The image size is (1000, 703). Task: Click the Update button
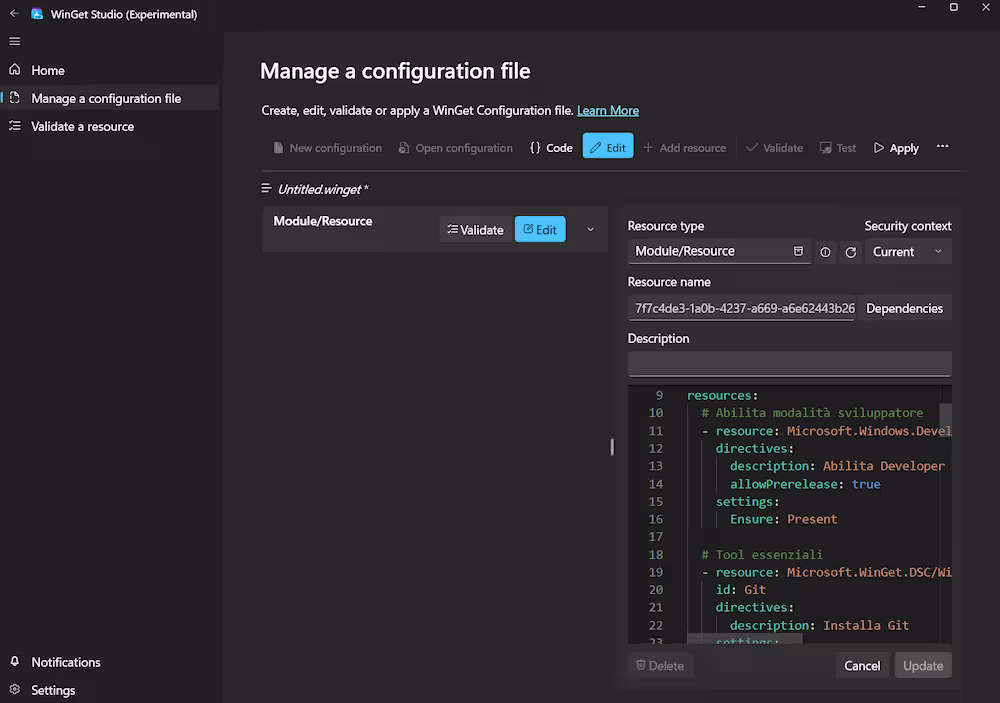[x=923, y=666]
